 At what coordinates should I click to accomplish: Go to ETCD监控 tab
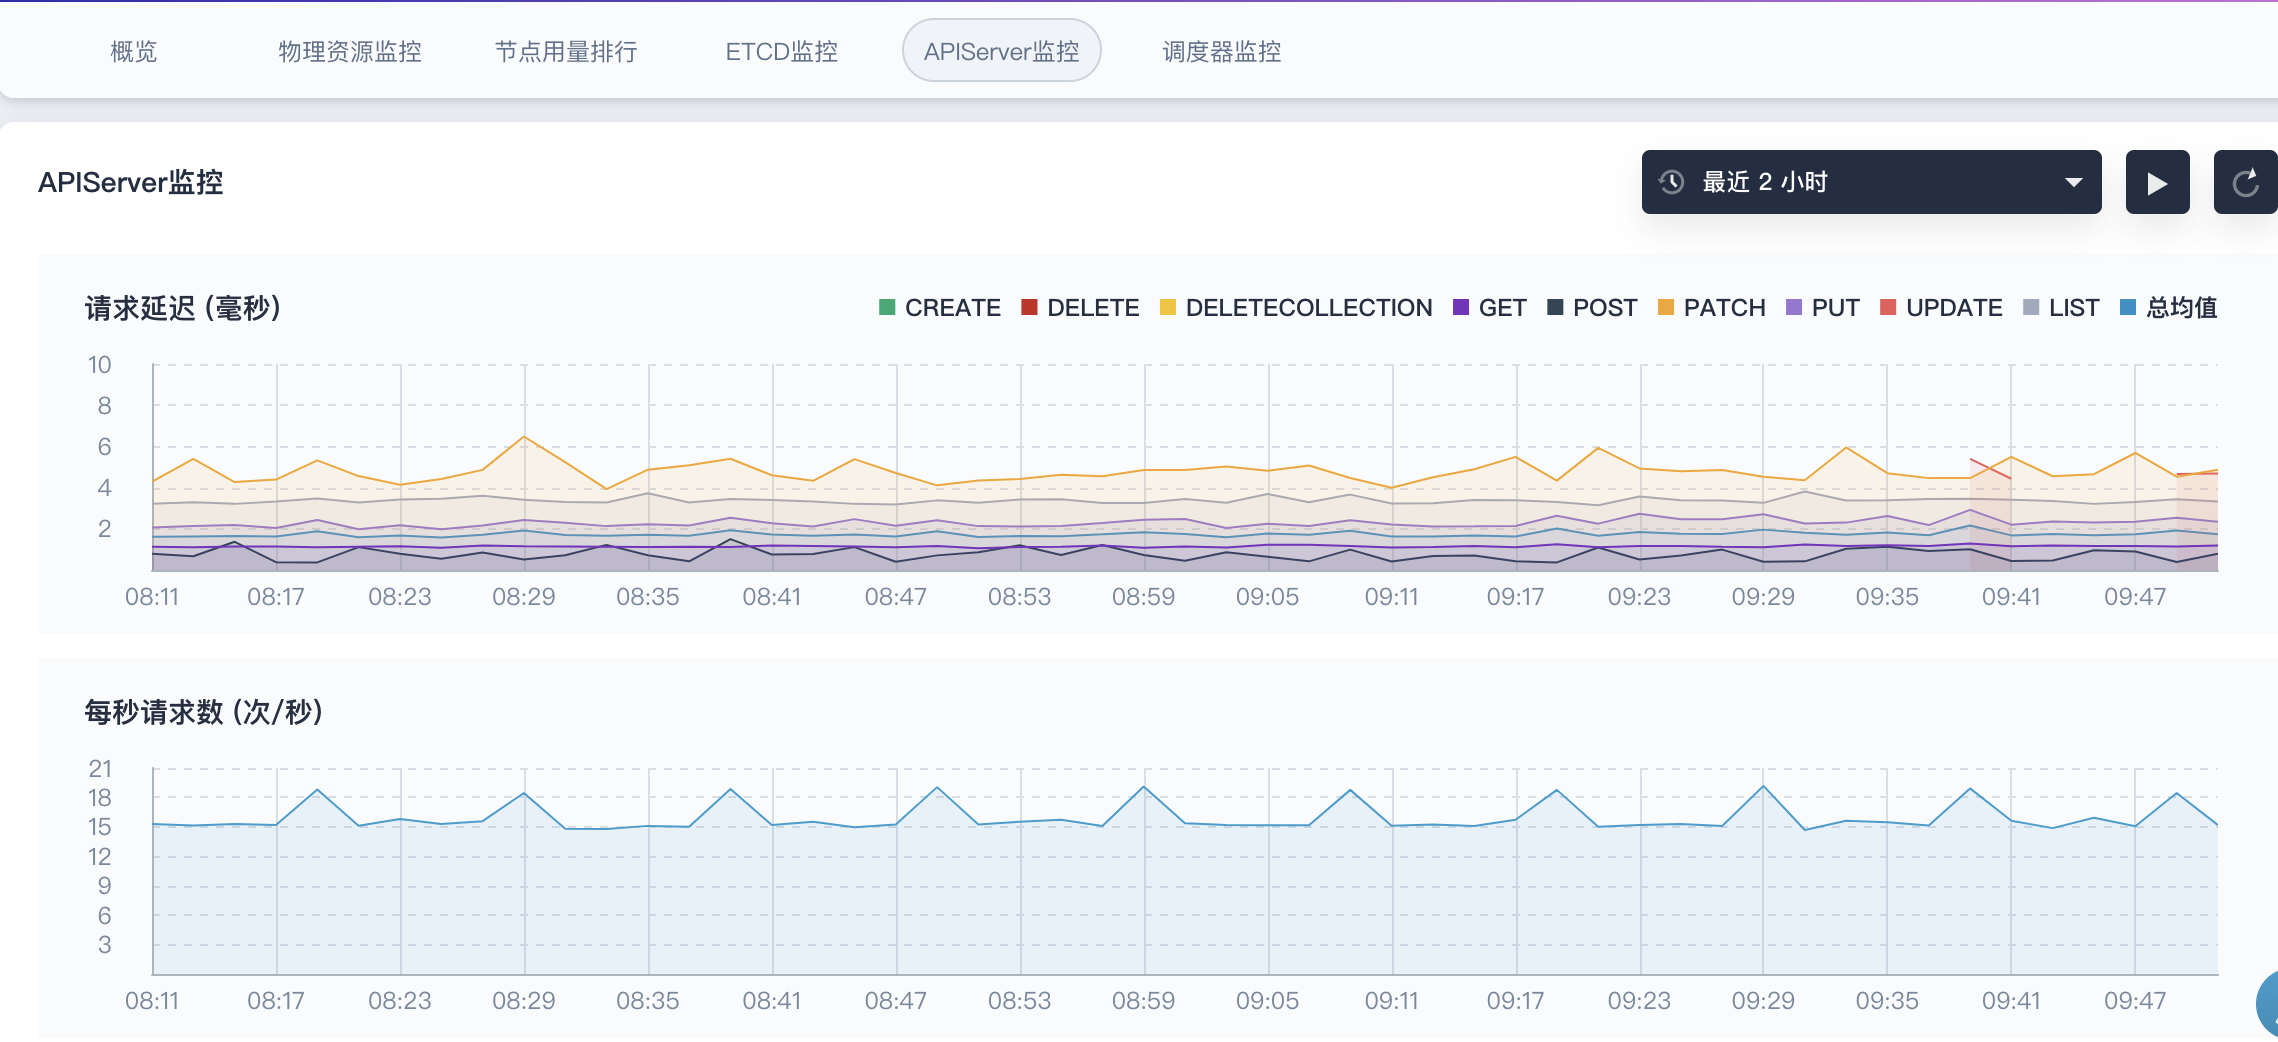click(781, 51)
